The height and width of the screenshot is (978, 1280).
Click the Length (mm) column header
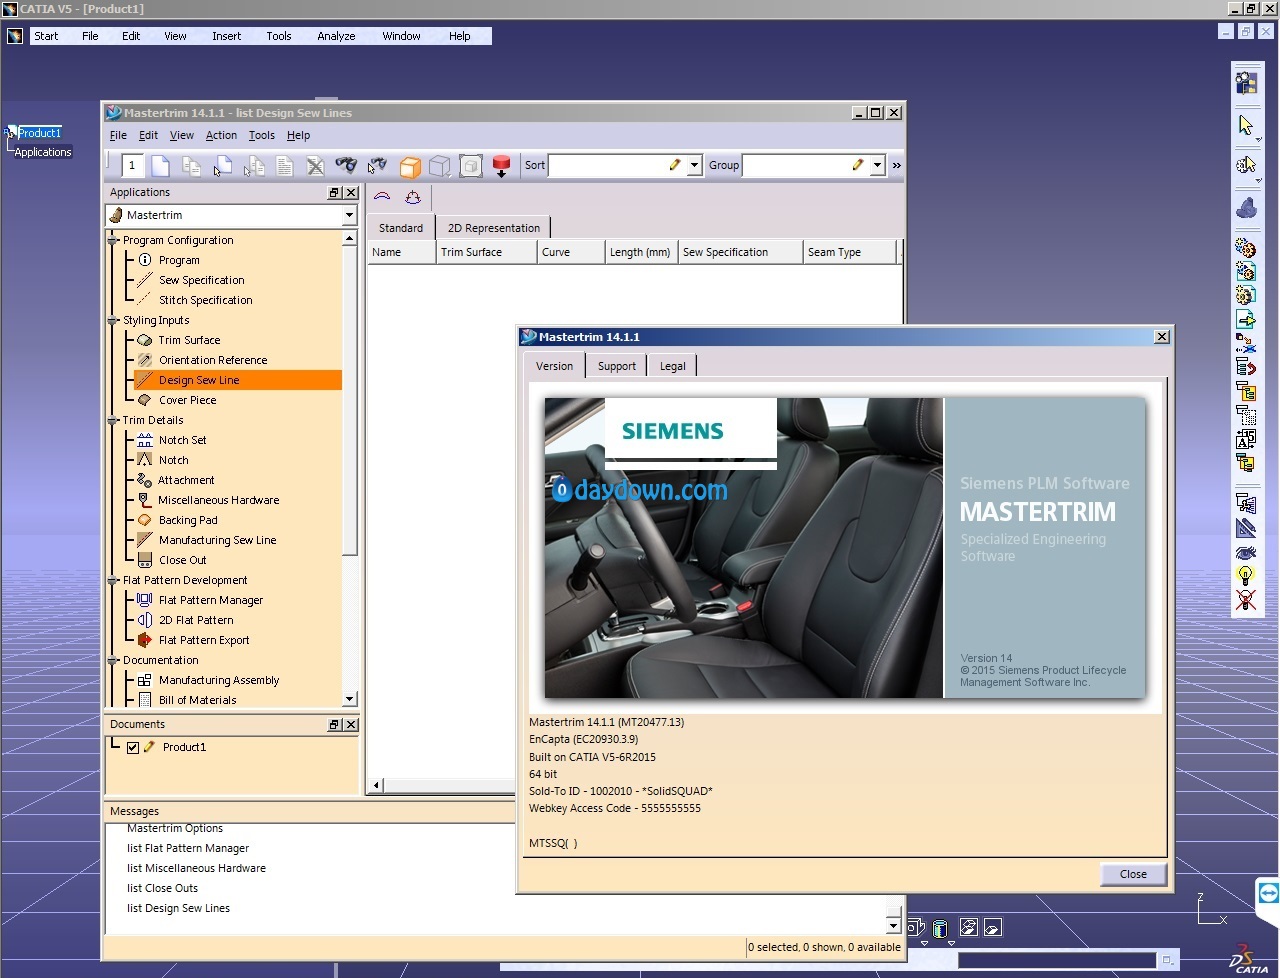click(x=640, y=252)
